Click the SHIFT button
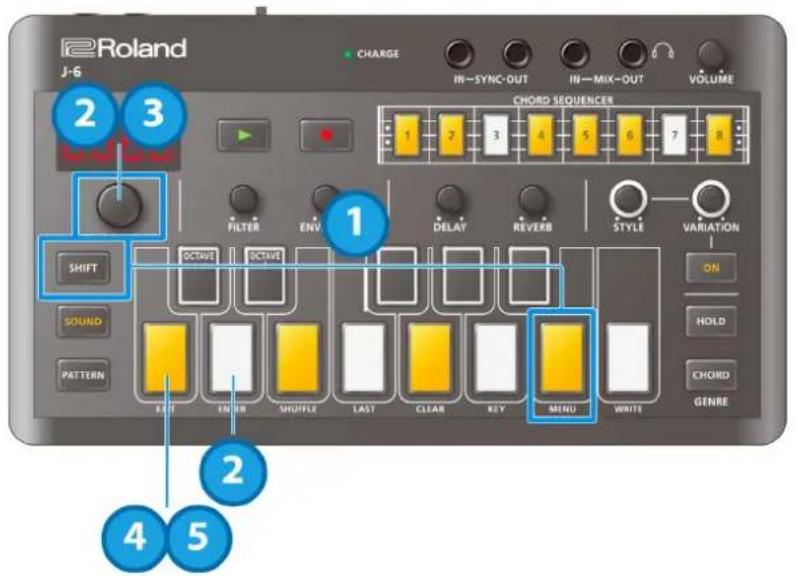 [x=83, y=268]
